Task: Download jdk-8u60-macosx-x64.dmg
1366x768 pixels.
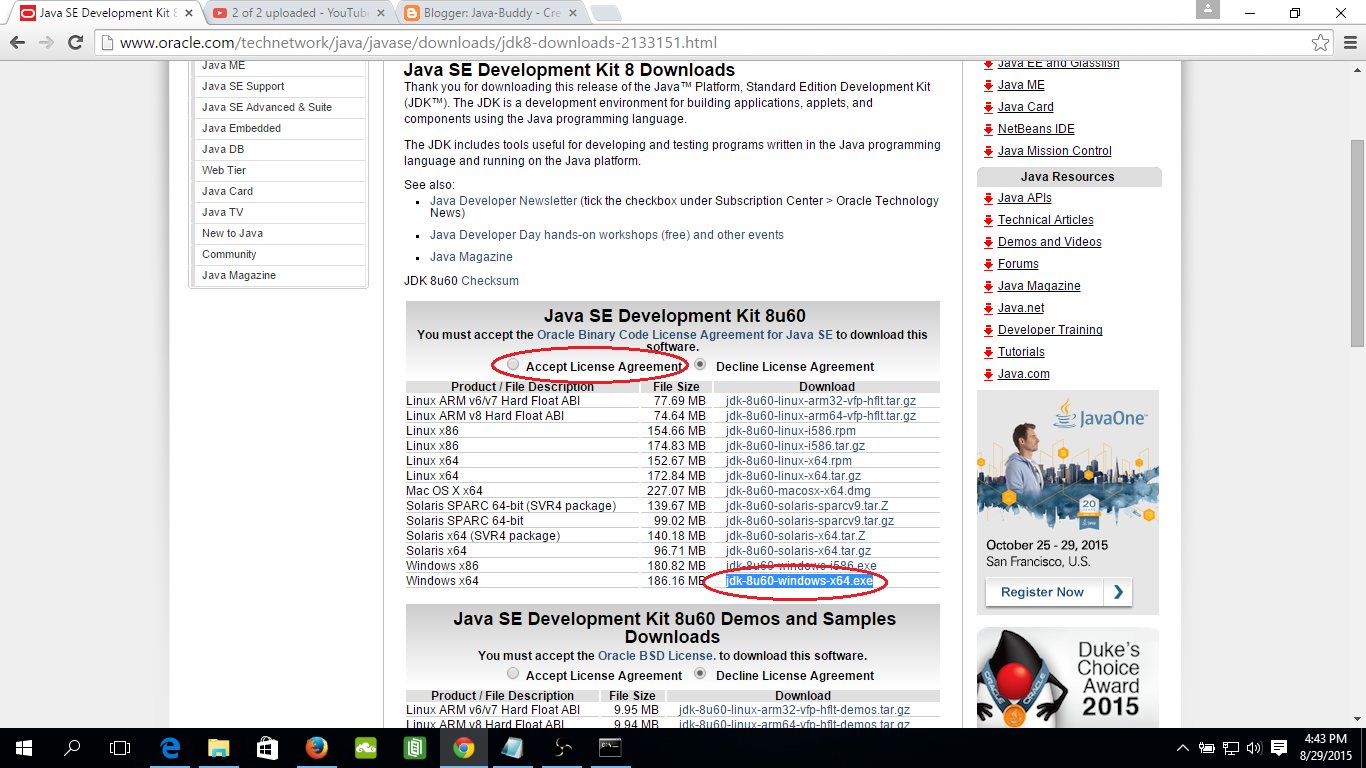Action: click(x=798, y=491)
